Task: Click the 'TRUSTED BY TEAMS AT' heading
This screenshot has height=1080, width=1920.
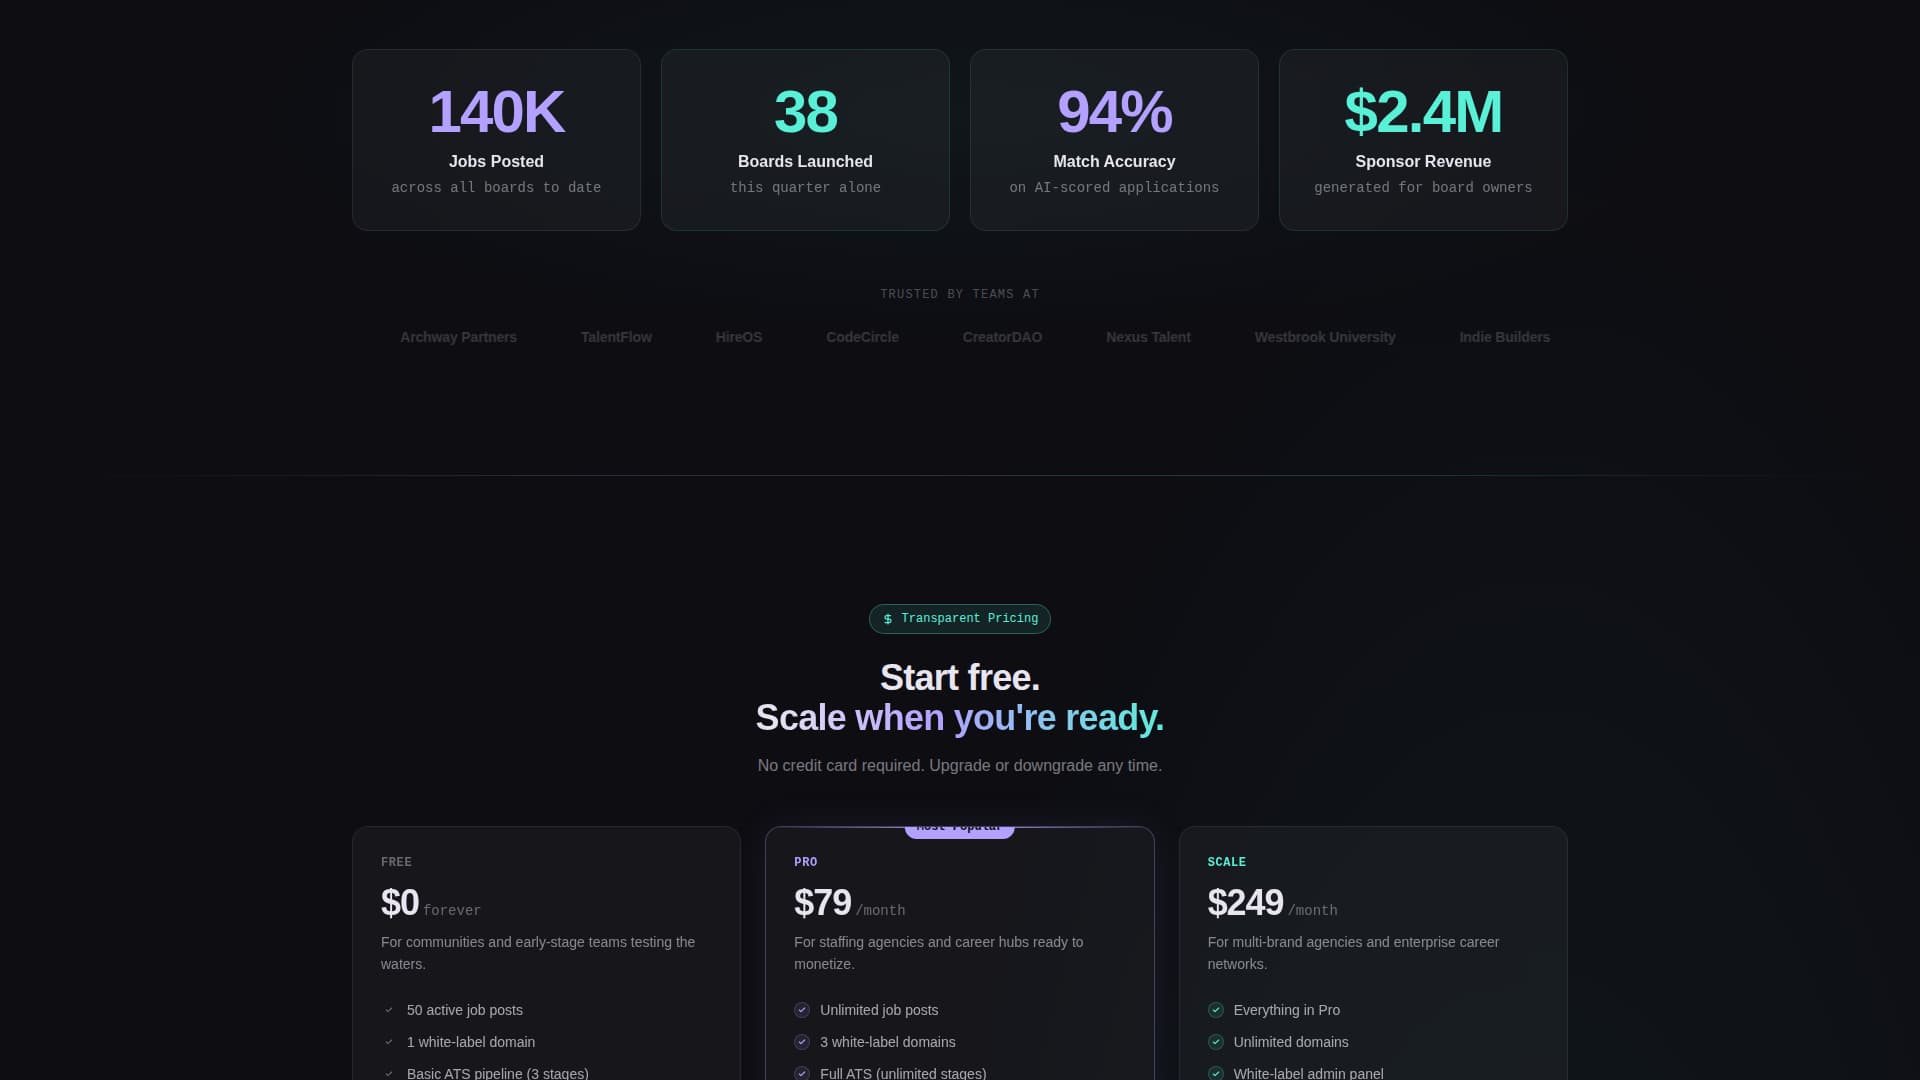Action: pyautogui.click(x=960, y=294)
